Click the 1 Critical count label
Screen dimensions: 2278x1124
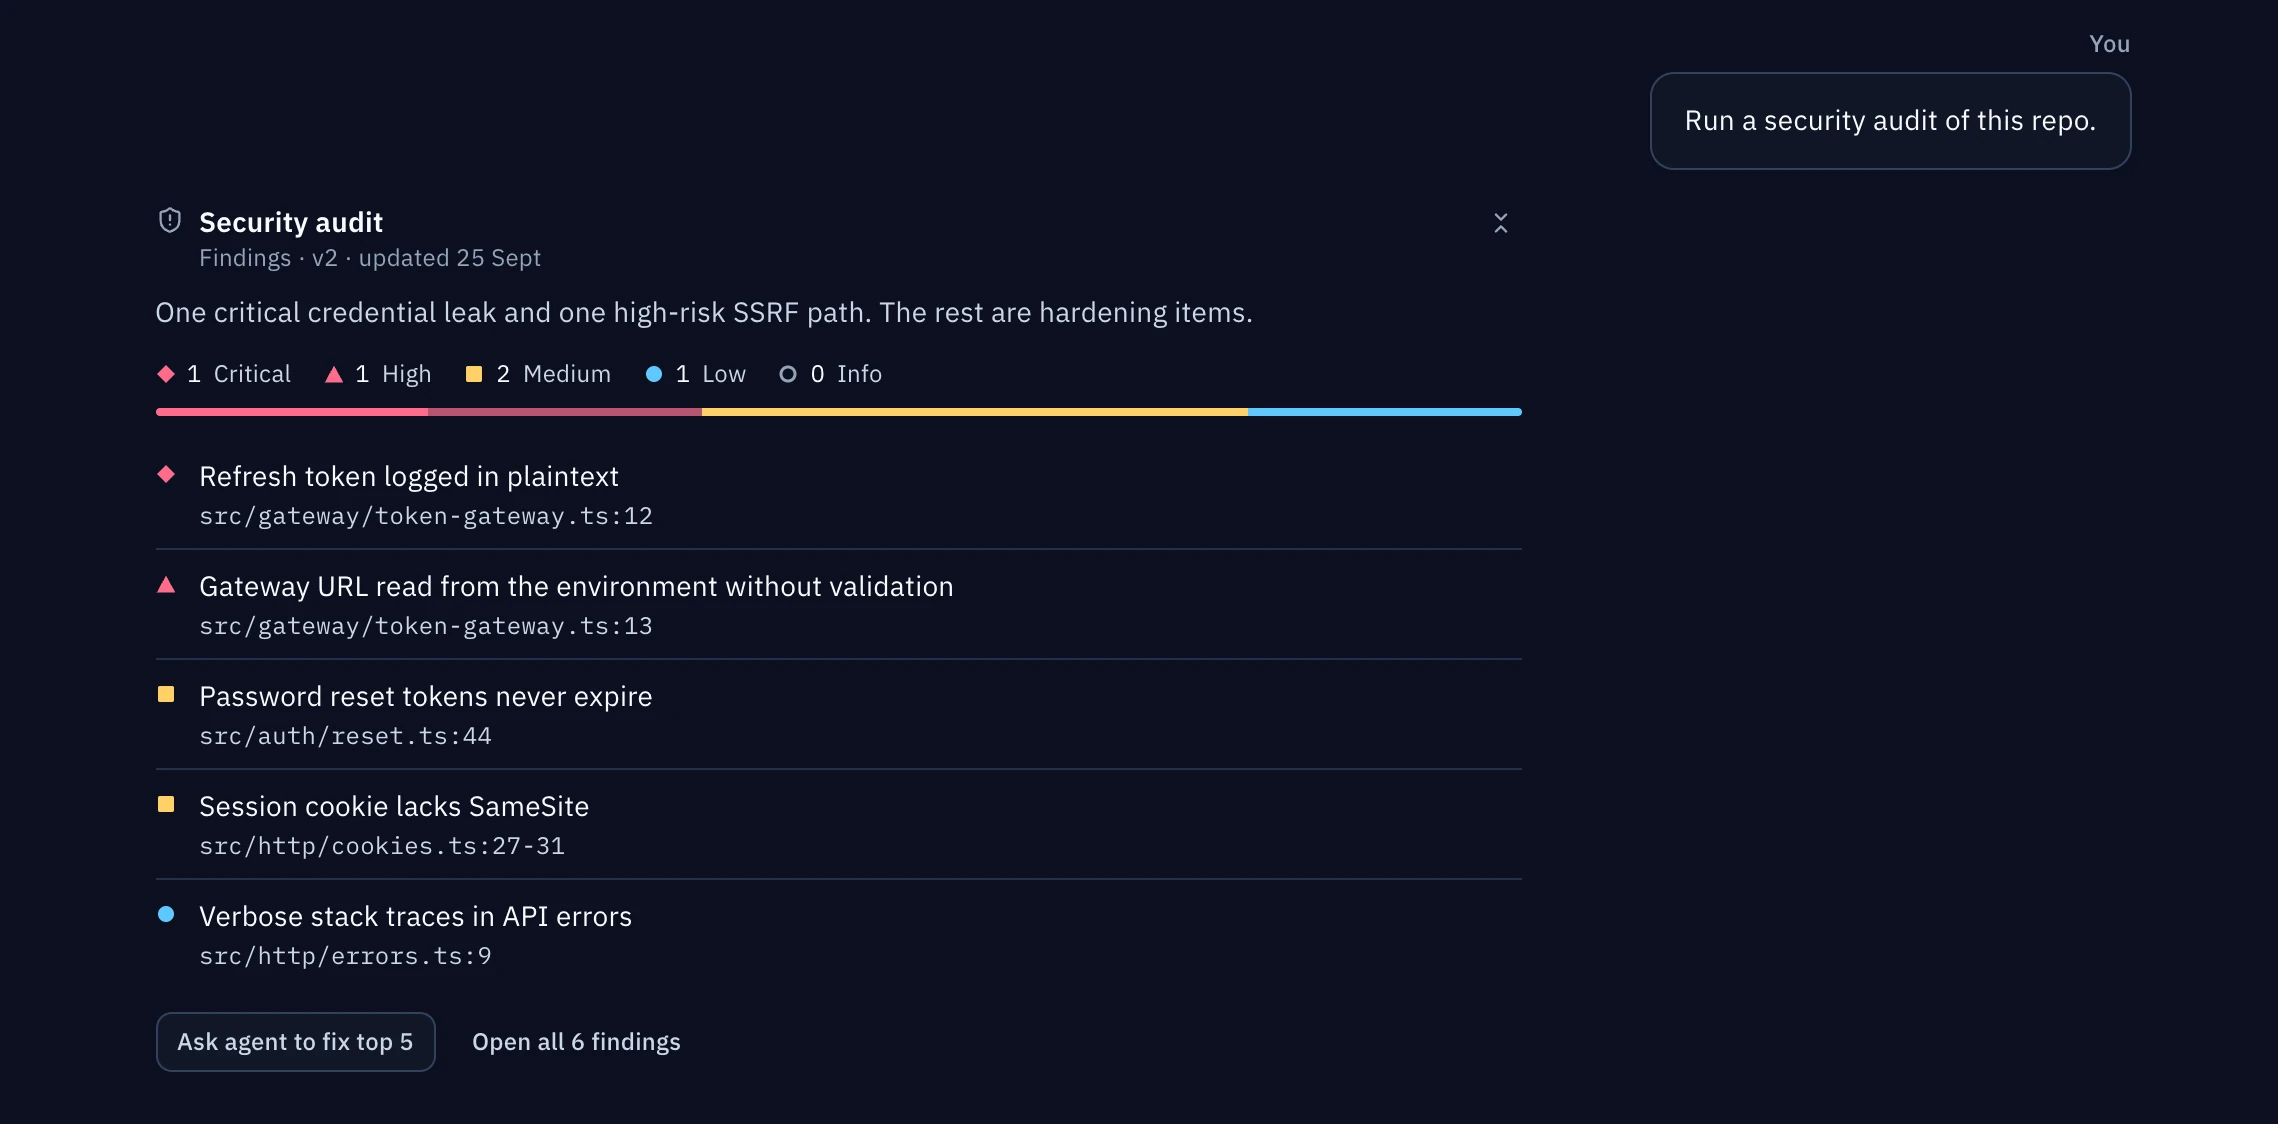[x=239, y=374]
